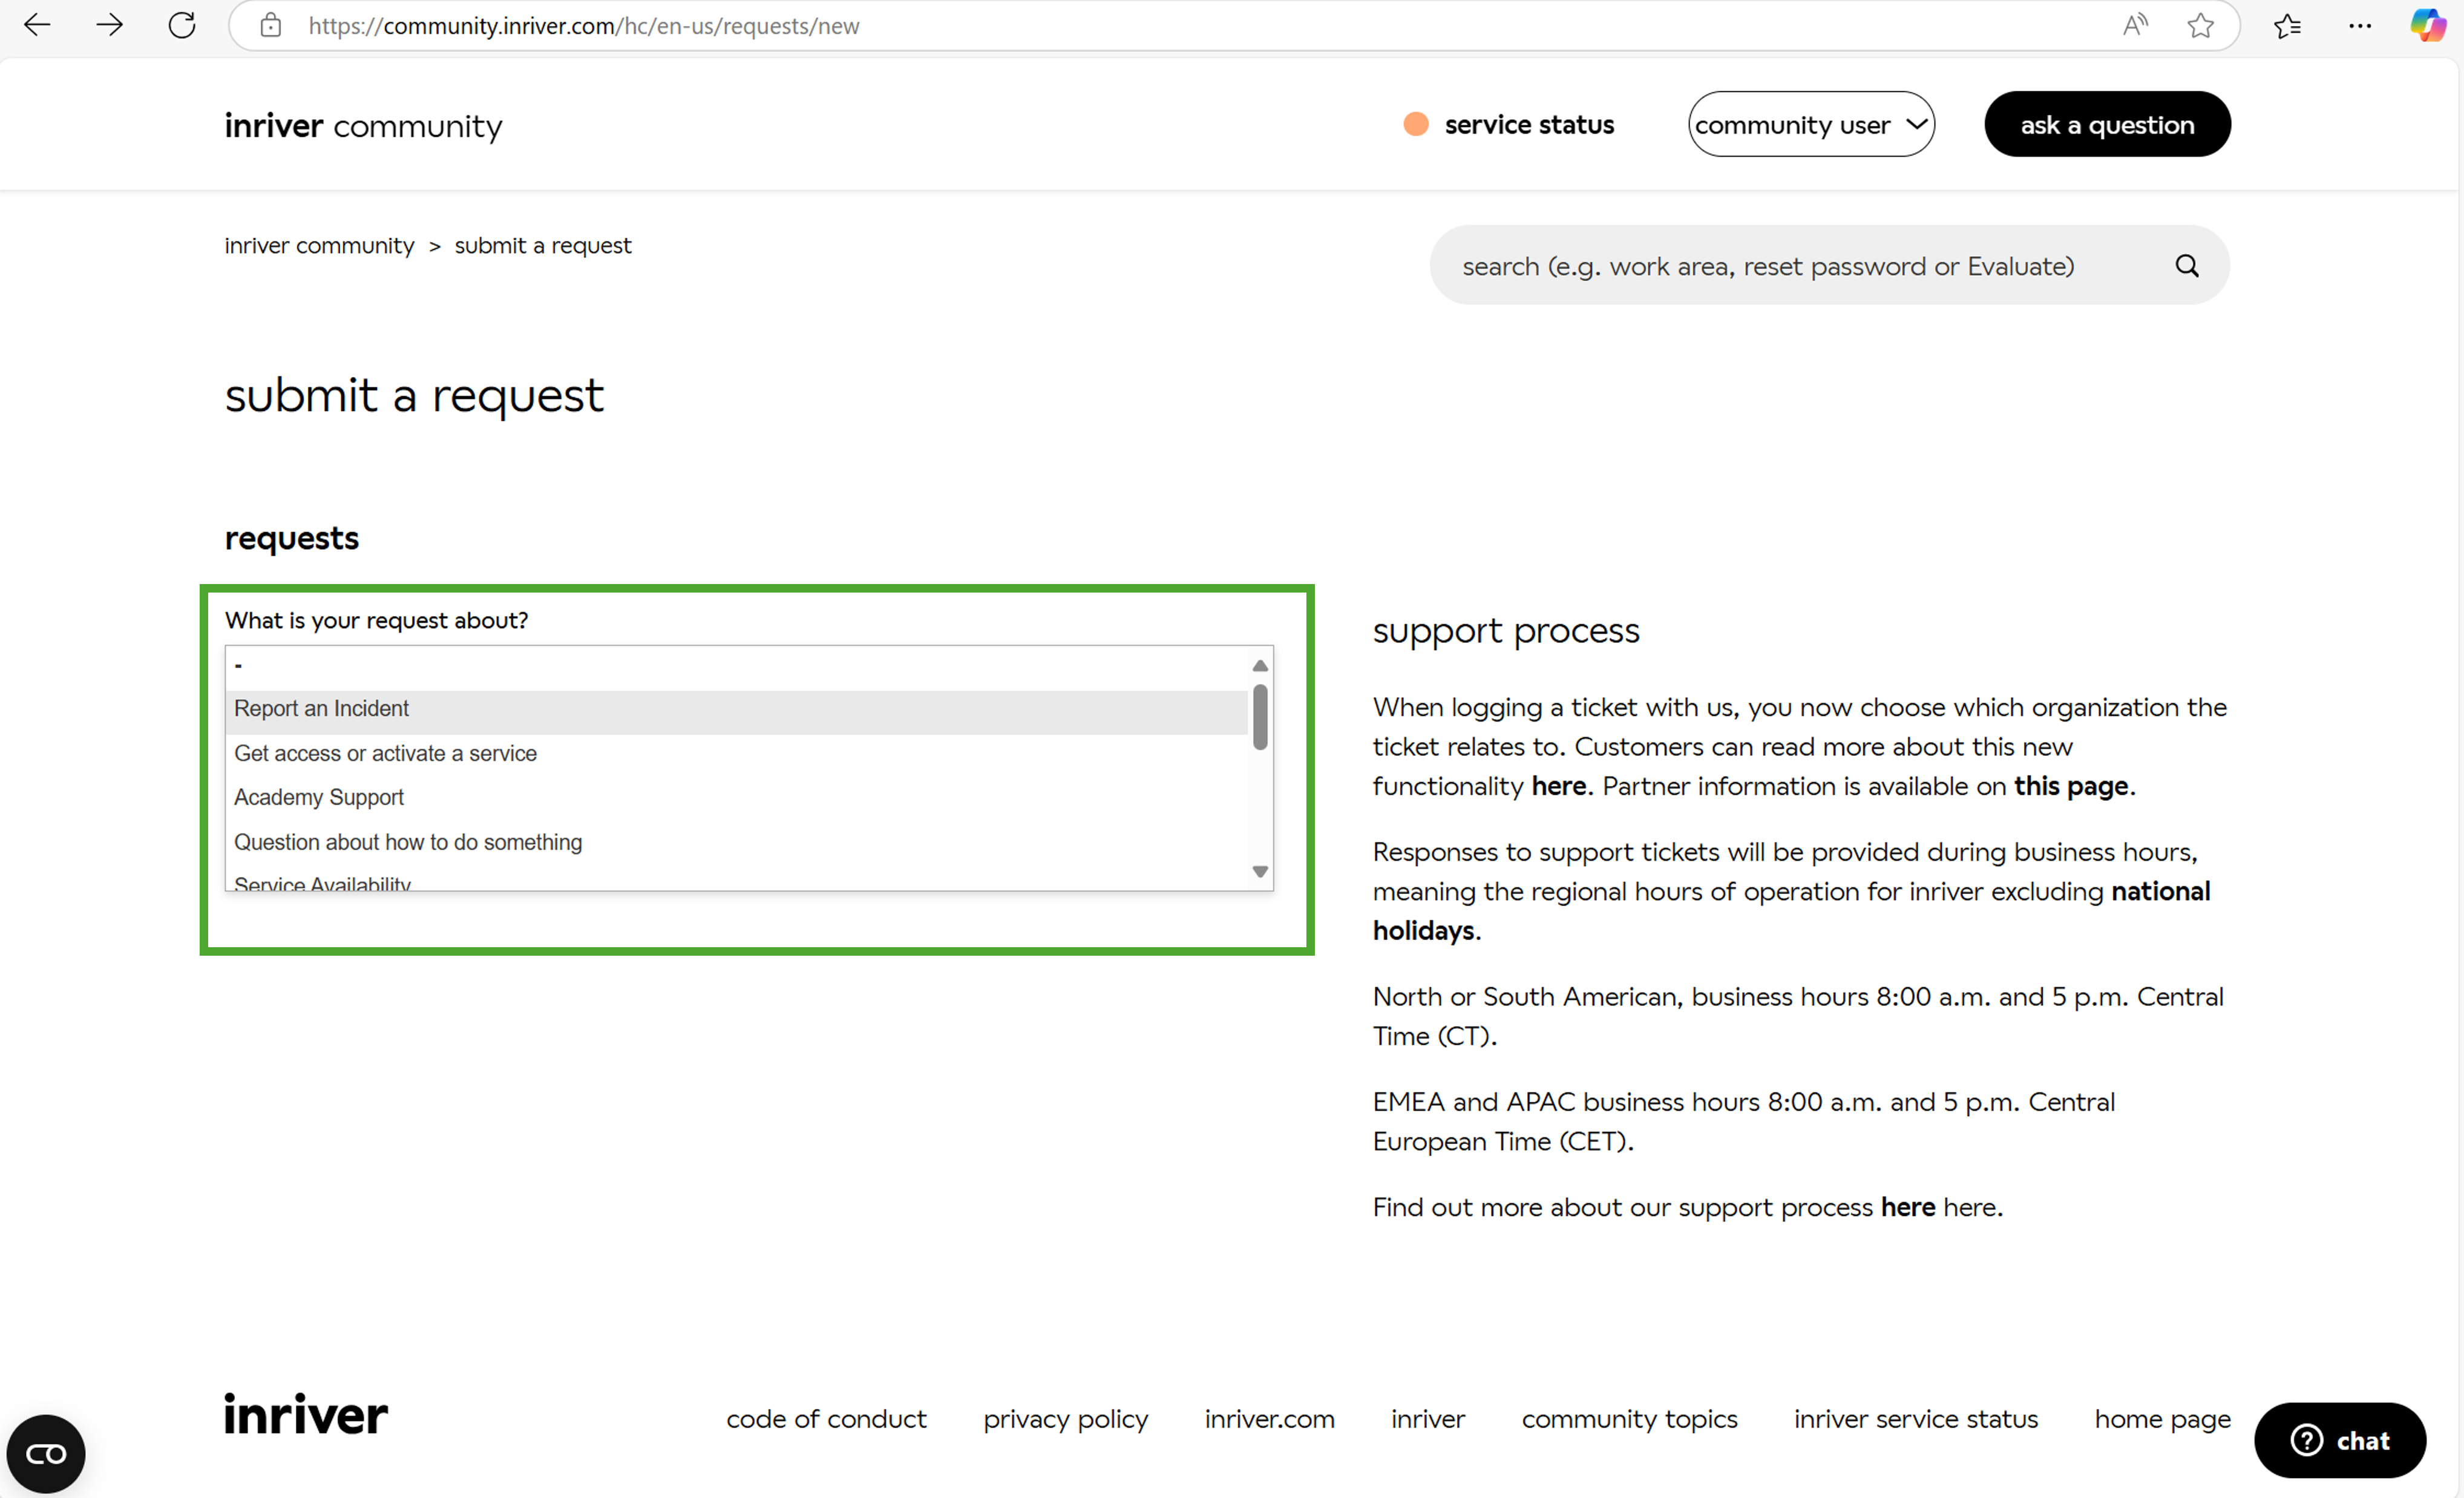
Task: Click the address bar URL
Action: (584, 26)
